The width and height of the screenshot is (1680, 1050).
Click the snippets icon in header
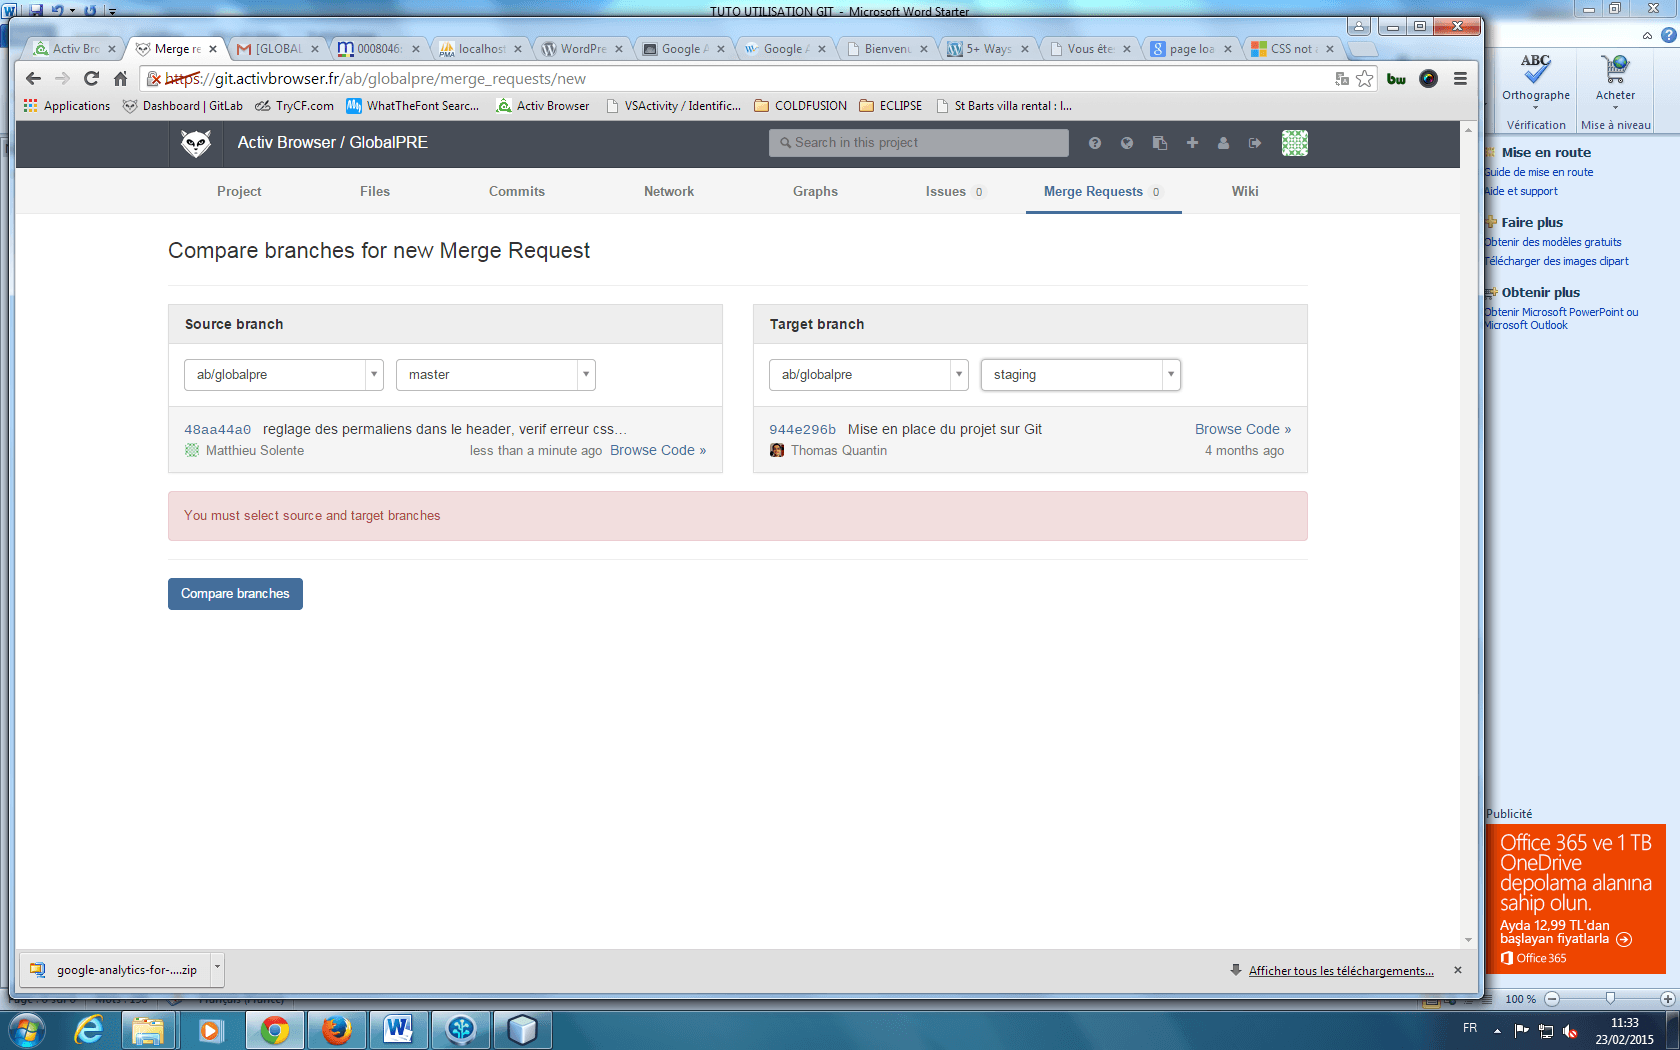(1159, 143)
